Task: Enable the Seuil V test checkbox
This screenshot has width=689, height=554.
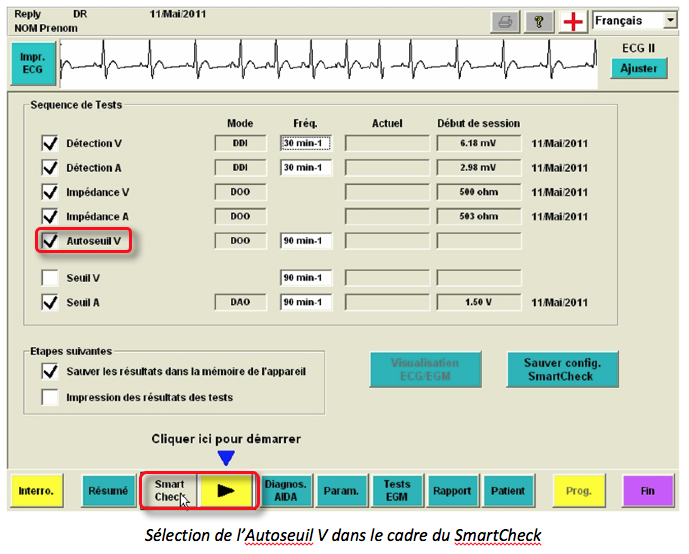Action: pos(50,277)
